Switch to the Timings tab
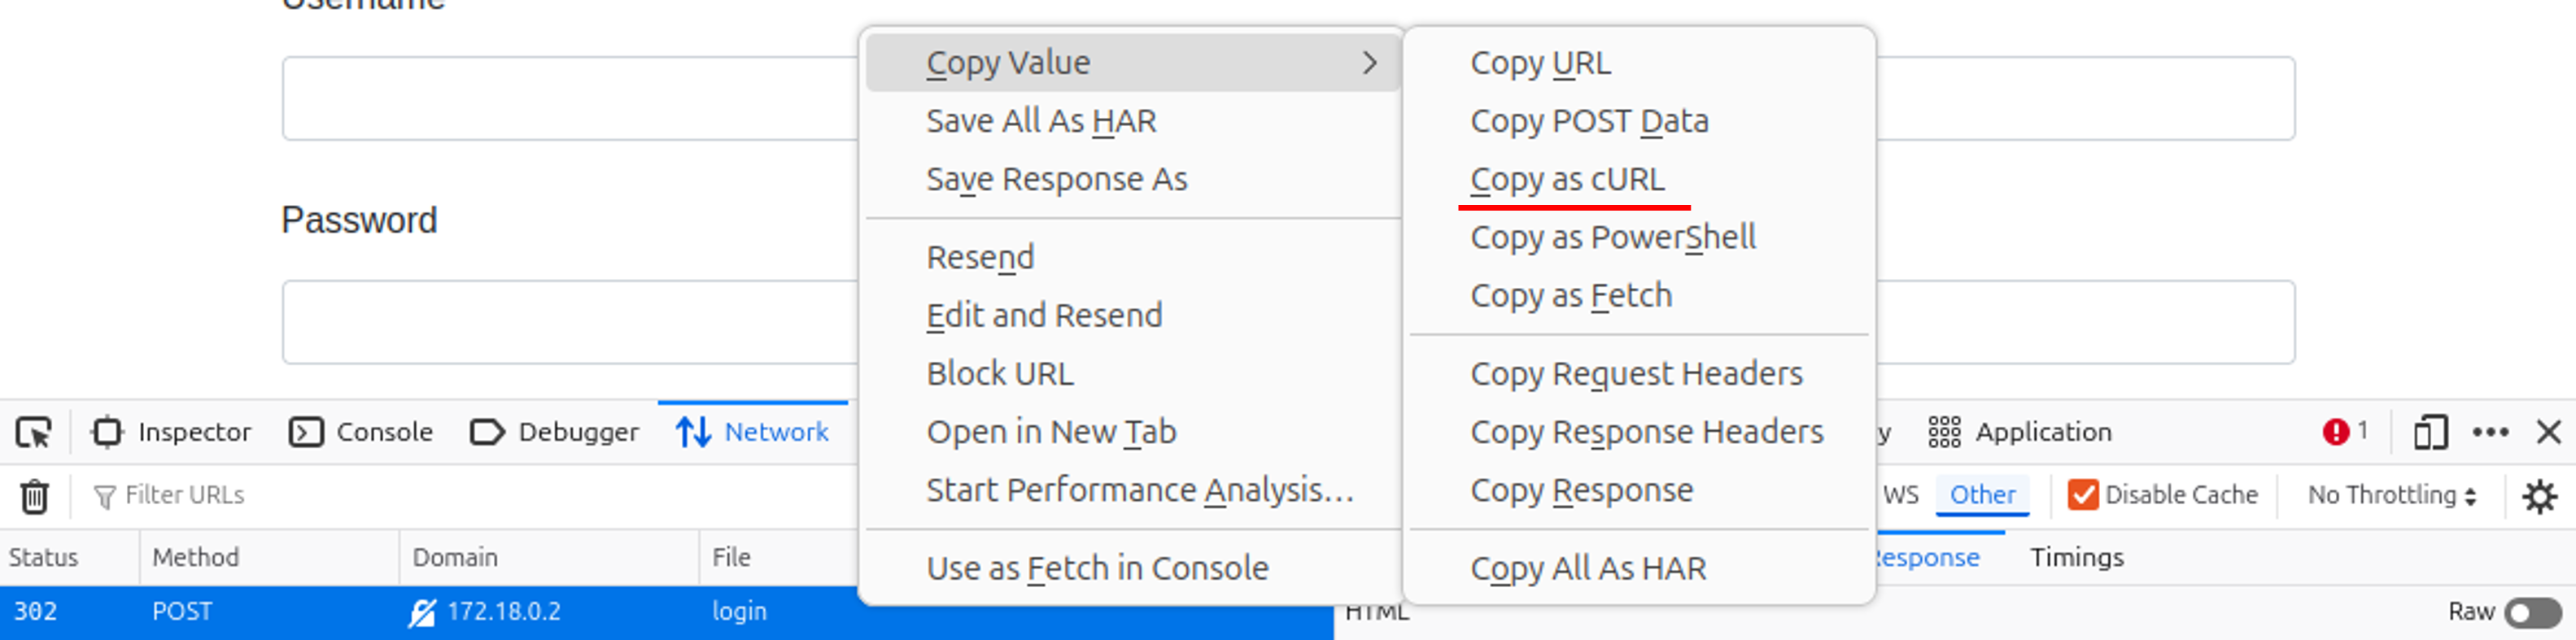Viewport: 2576px width, 640px height. pyautogui.click(x=2076, y=558)
